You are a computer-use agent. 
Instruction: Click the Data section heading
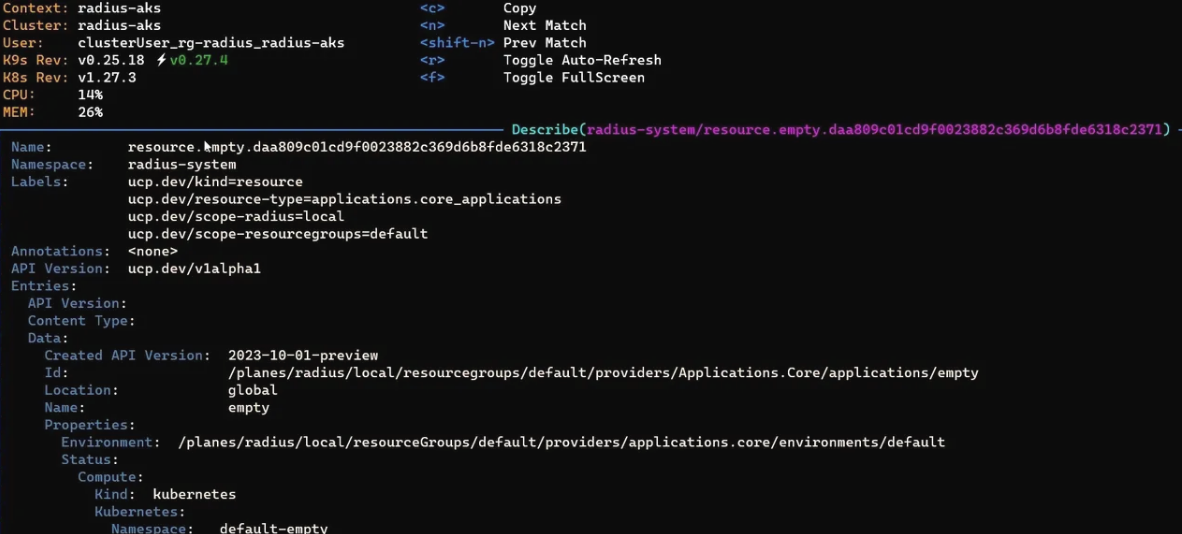tap(48, 338)
